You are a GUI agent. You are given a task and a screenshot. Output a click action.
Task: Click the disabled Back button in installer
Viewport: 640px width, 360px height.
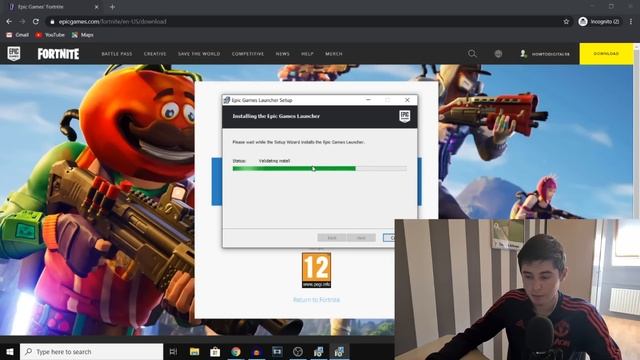point(332,238)
